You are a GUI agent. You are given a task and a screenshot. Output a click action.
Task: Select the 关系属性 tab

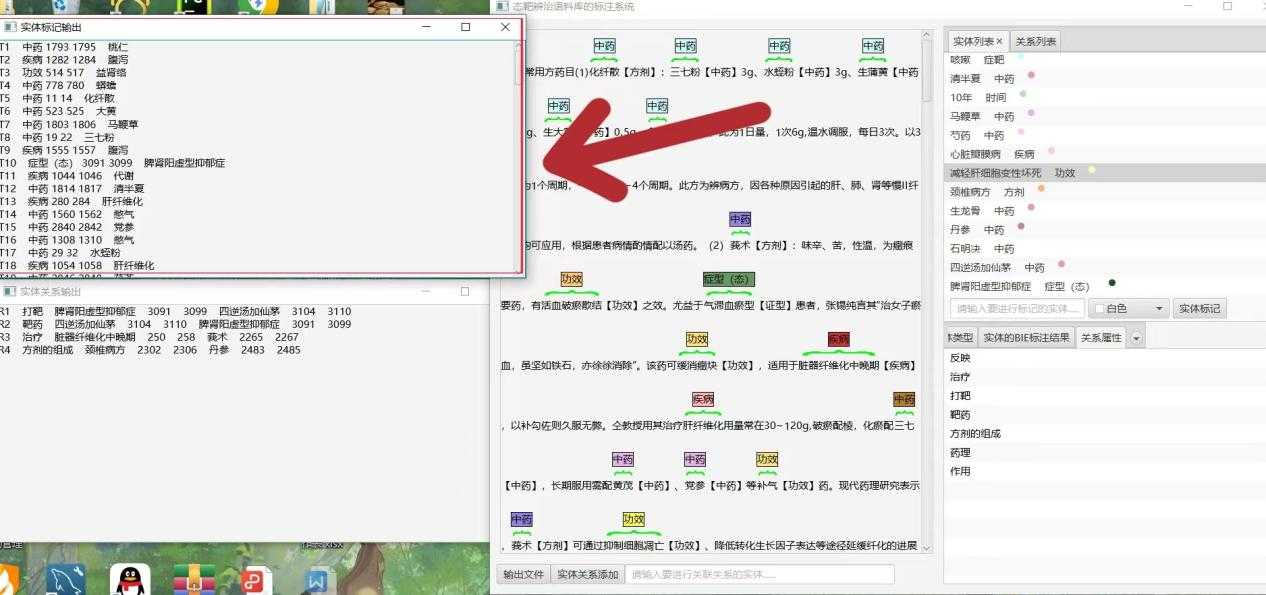[x=1100, y=338]
